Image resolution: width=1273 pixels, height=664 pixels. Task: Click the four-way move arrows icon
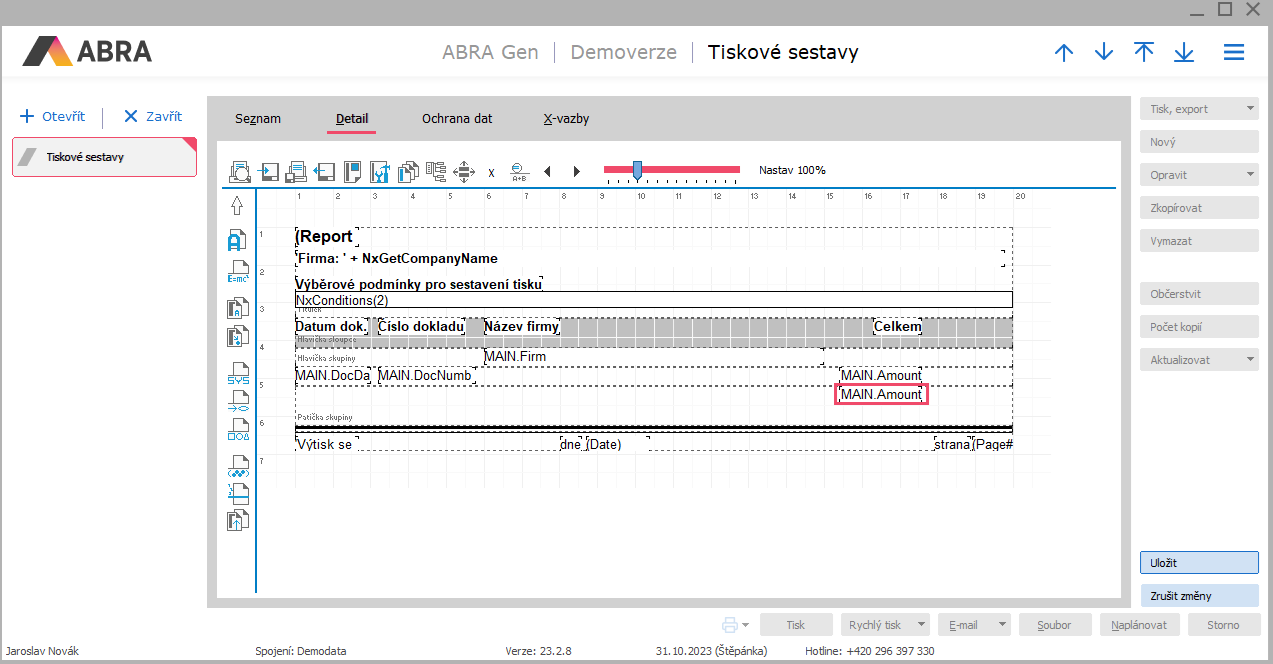click(464, 171)
